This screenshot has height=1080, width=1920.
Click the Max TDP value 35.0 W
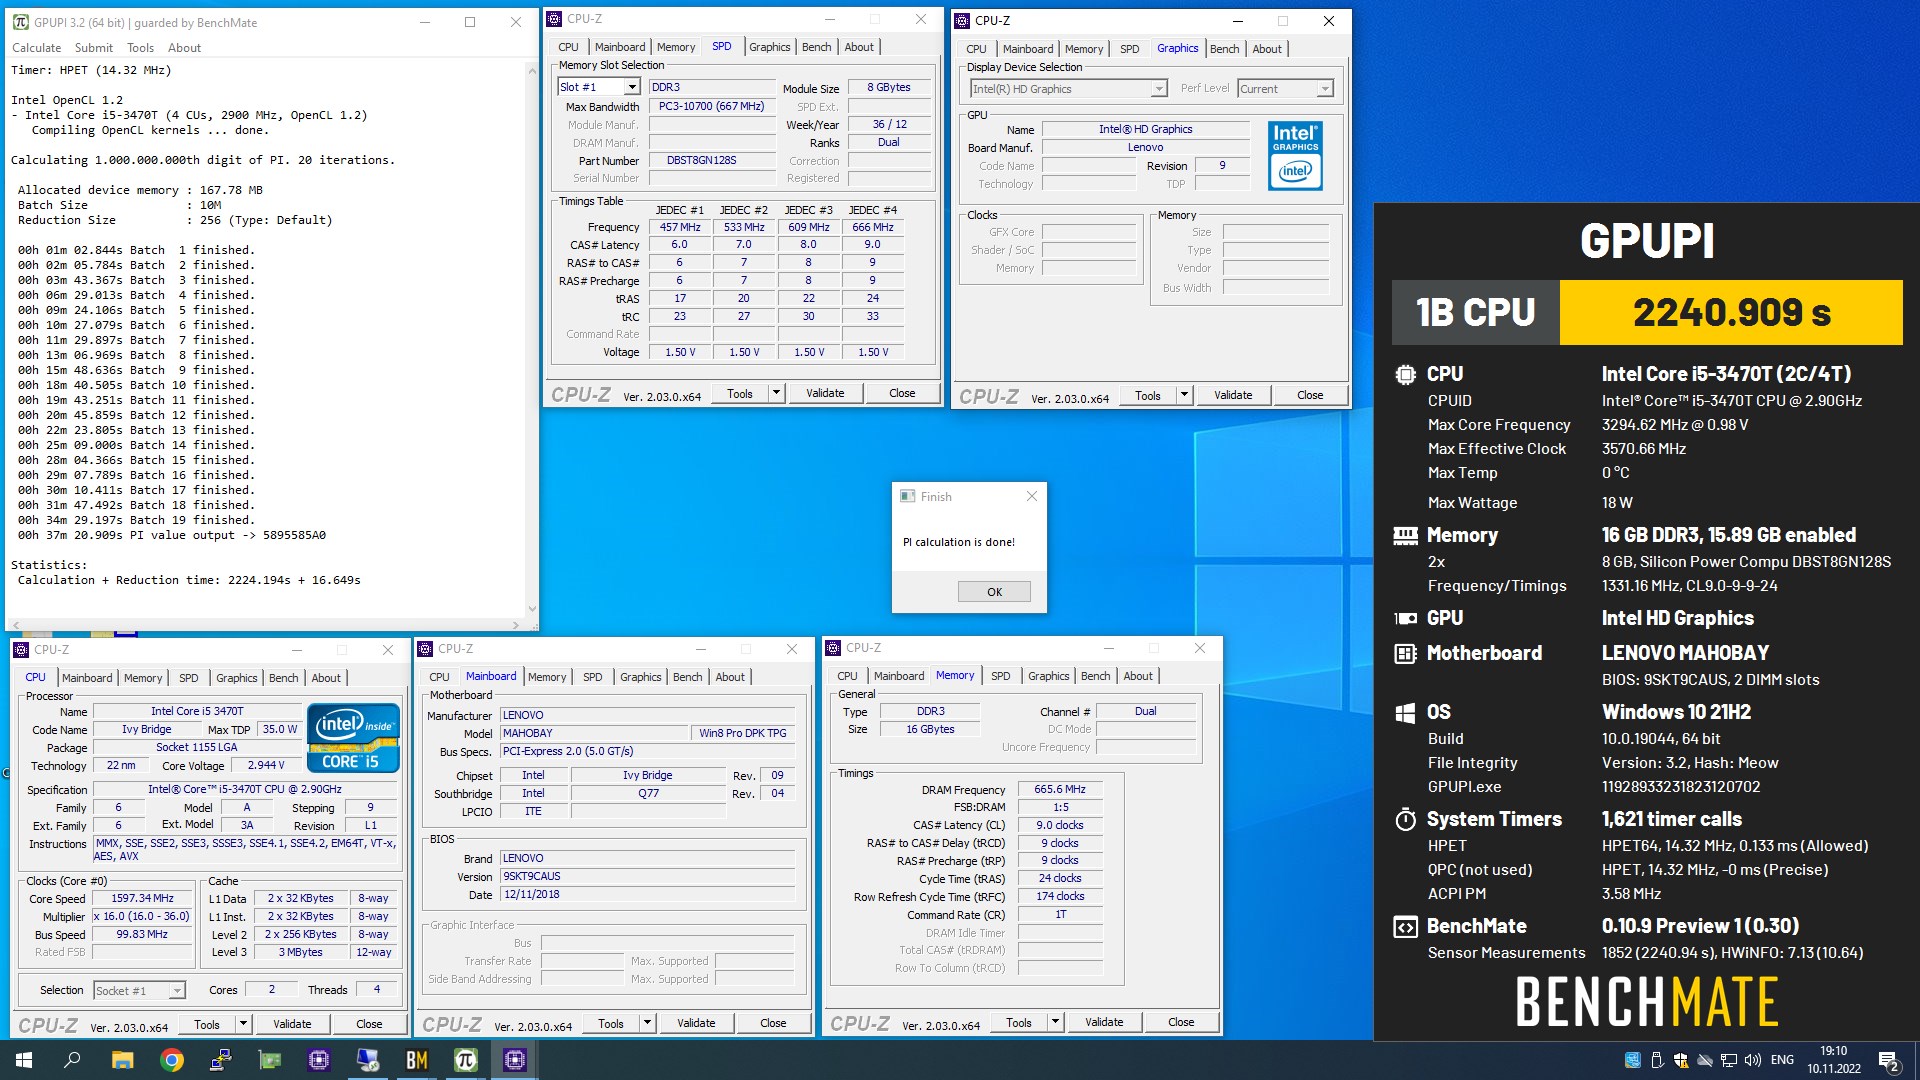(x=280, y=730)
